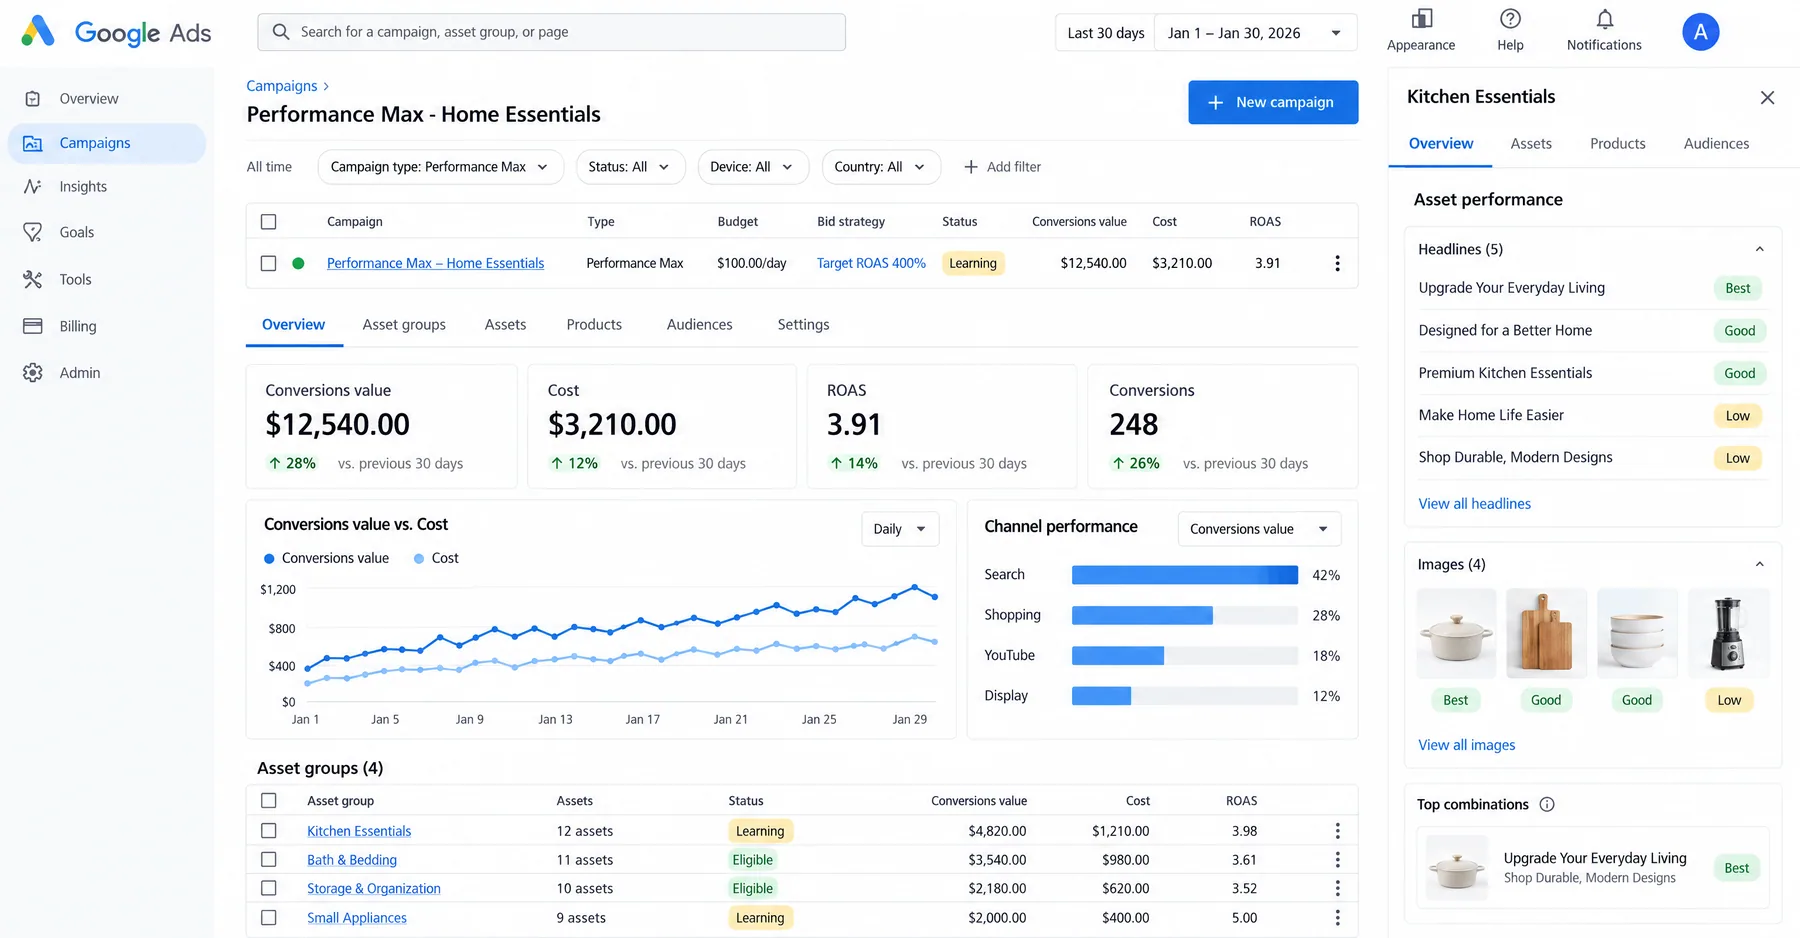Open more options for Performance Max campaign row
1800x938 pixels.
[x=1337, y=264]
